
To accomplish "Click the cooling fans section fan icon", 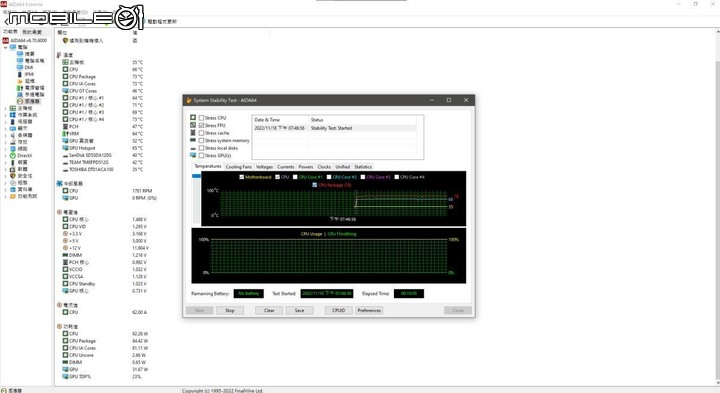I will [59, 183].
